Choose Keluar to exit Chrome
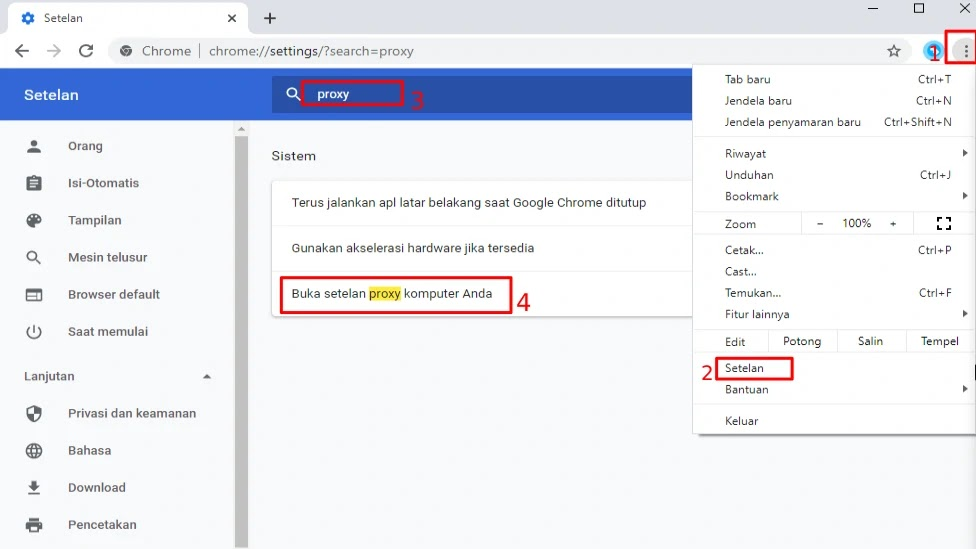This screenshot has width=976, height=549. click(x=834, y=421)
